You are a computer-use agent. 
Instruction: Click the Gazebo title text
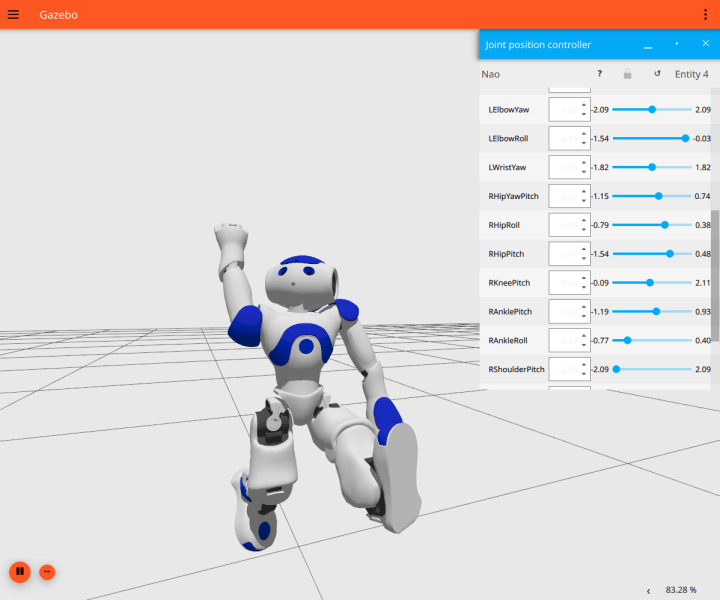click(x=58, y=15)
